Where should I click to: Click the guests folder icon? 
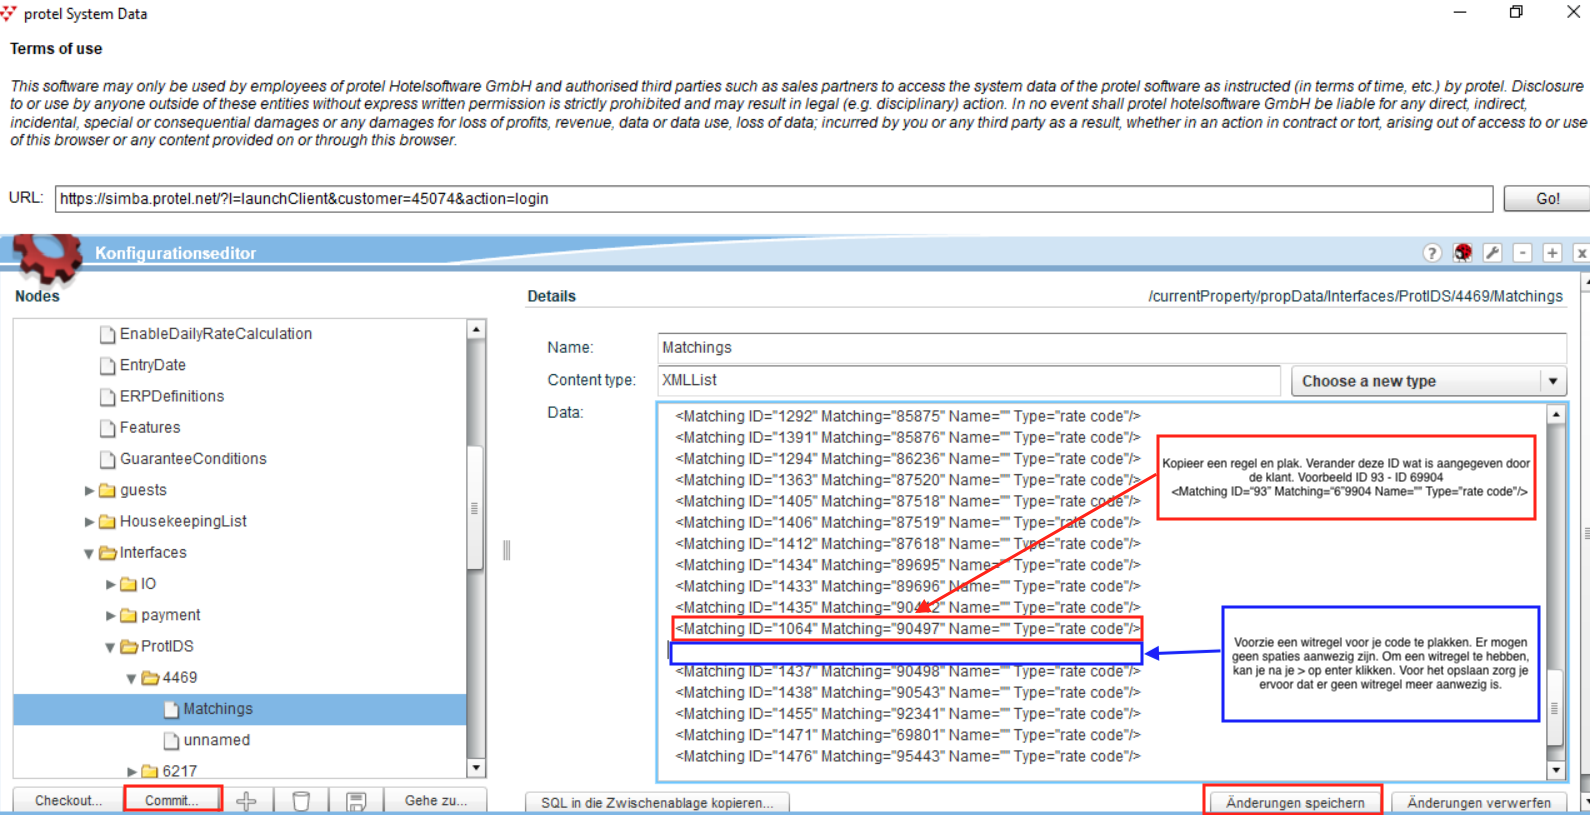tap(107, 490)
